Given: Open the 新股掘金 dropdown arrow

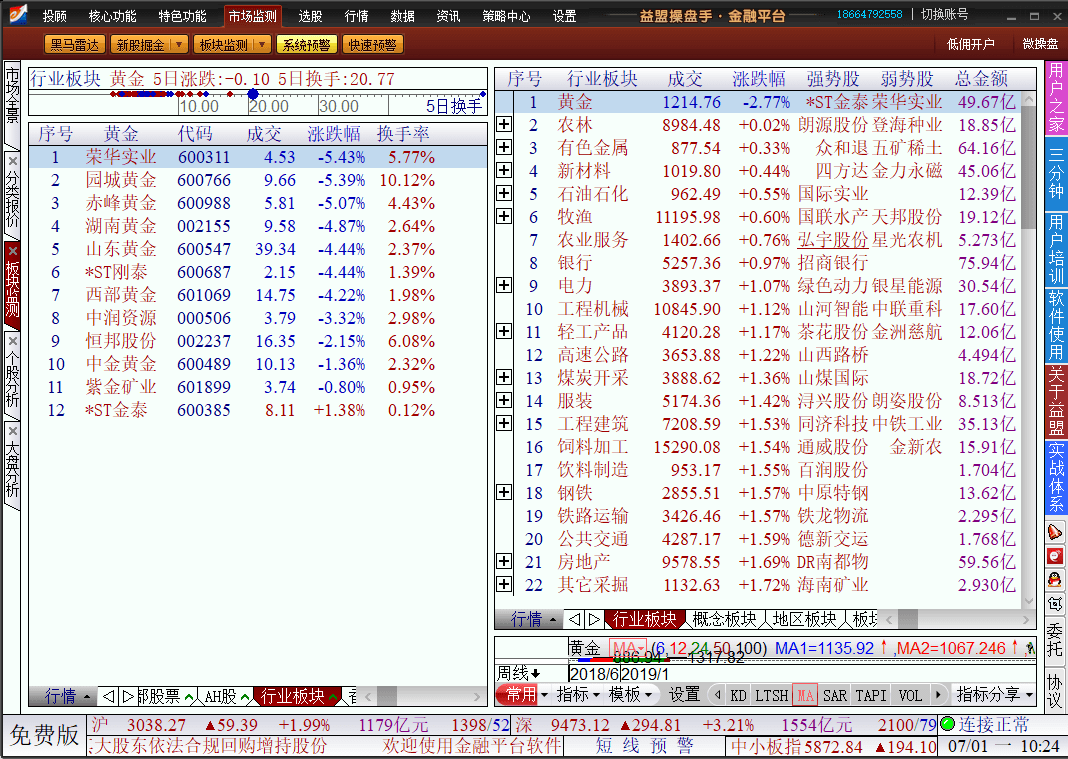Looking at the screenshot, I should [178, 45].
